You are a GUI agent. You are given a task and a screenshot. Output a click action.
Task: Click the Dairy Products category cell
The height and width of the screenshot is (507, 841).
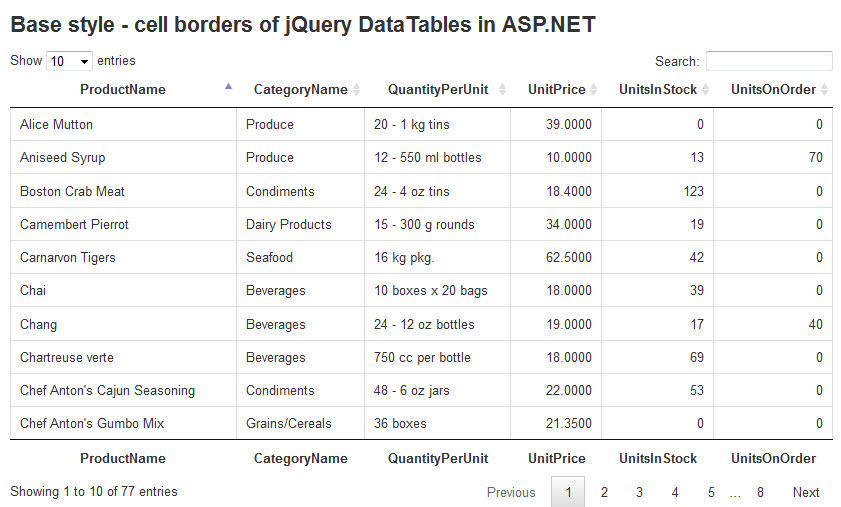coord(300,224)
